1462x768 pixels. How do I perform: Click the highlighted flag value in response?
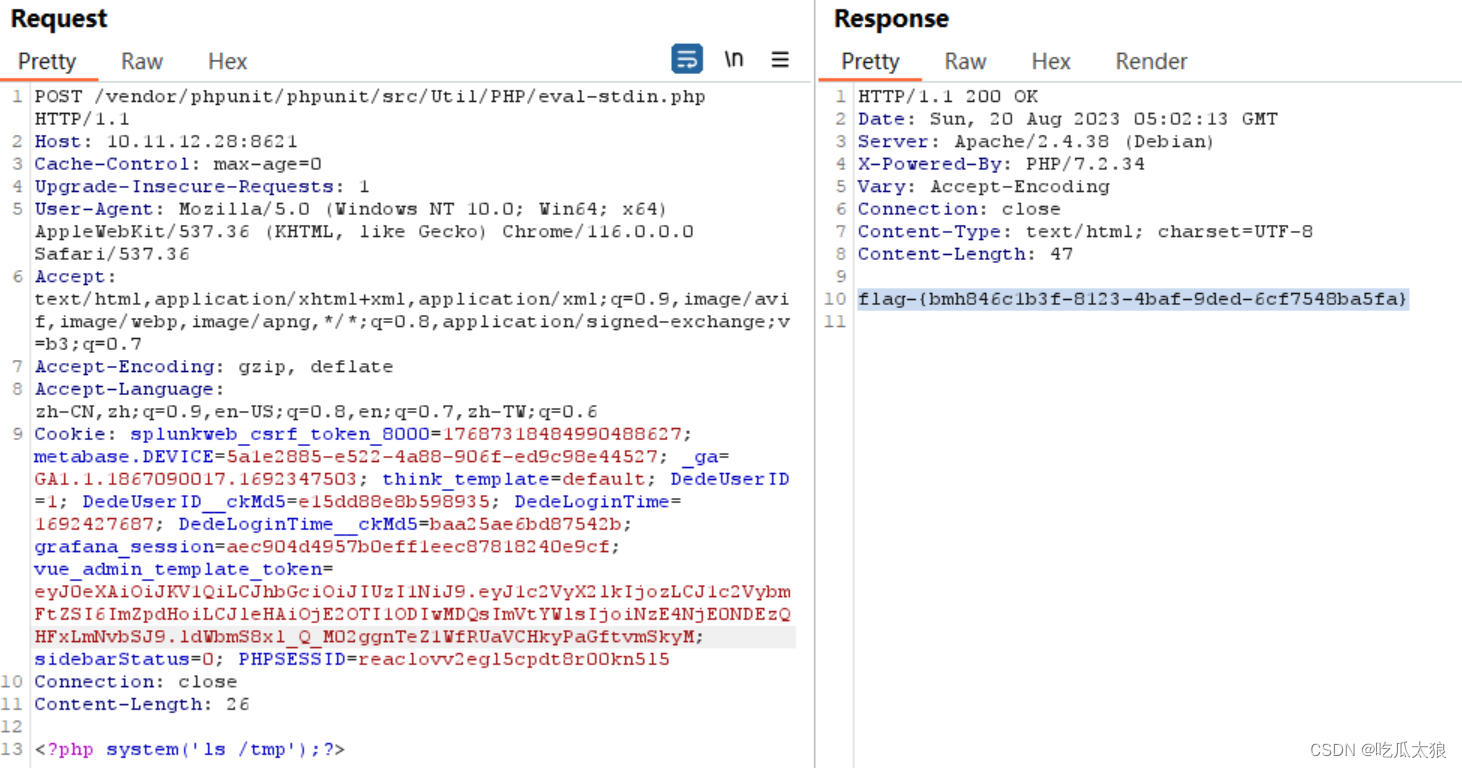tap(1133, 299)
